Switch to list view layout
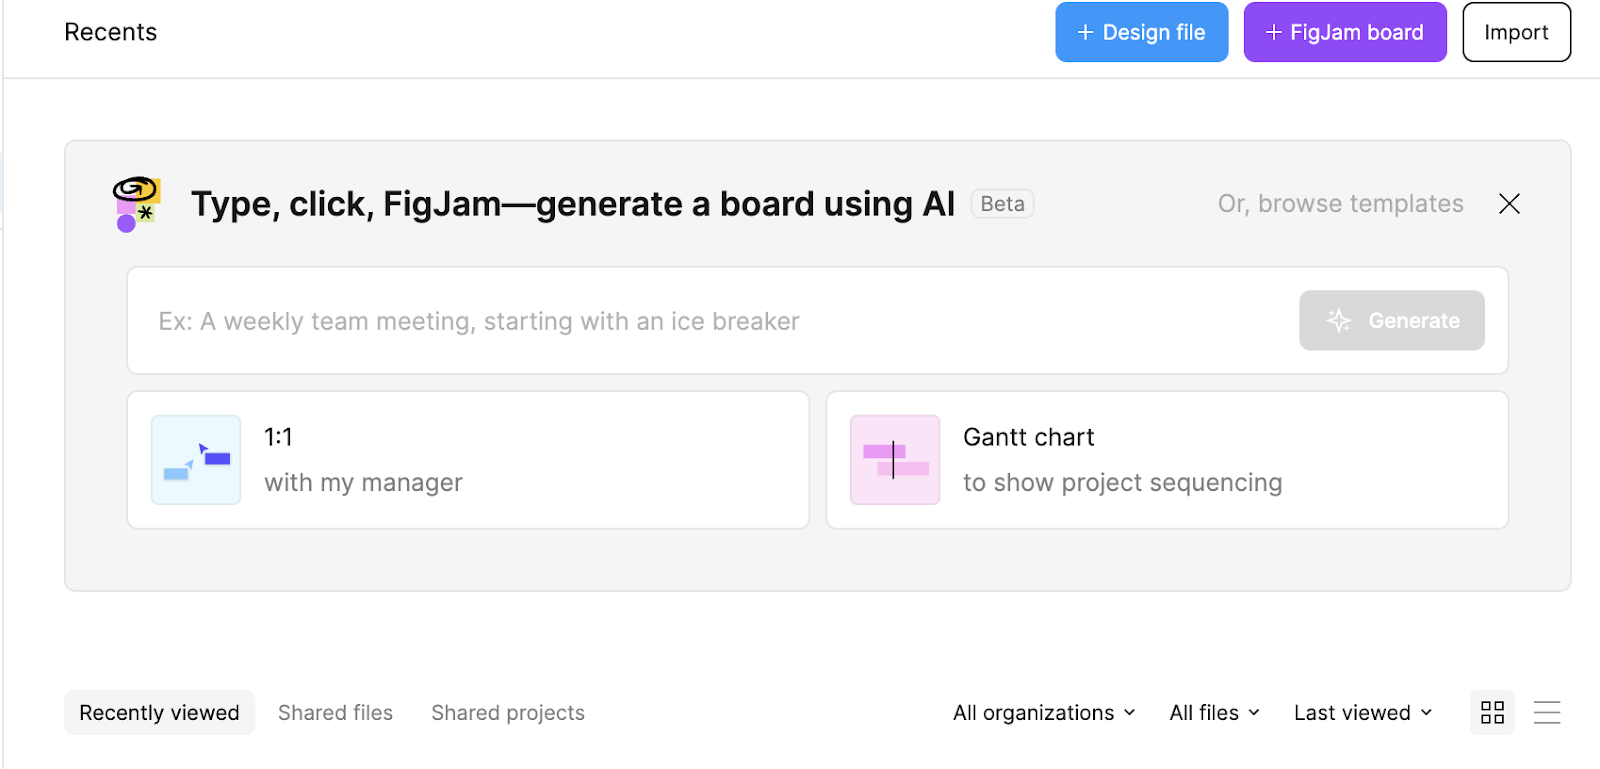Viewport: 1600px width, 769px height. (1546, 712)
